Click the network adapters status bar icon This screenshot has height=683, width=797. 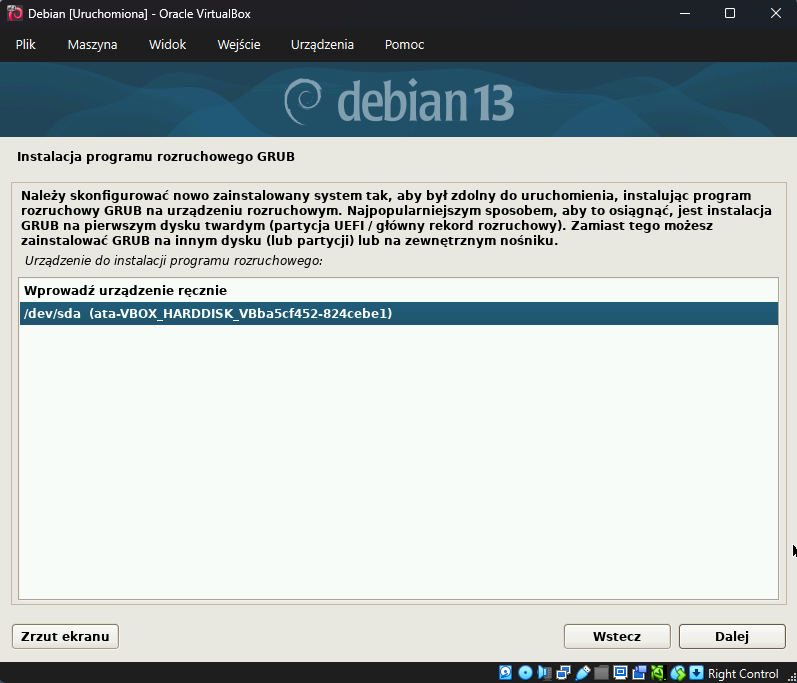tap(563, 673)
